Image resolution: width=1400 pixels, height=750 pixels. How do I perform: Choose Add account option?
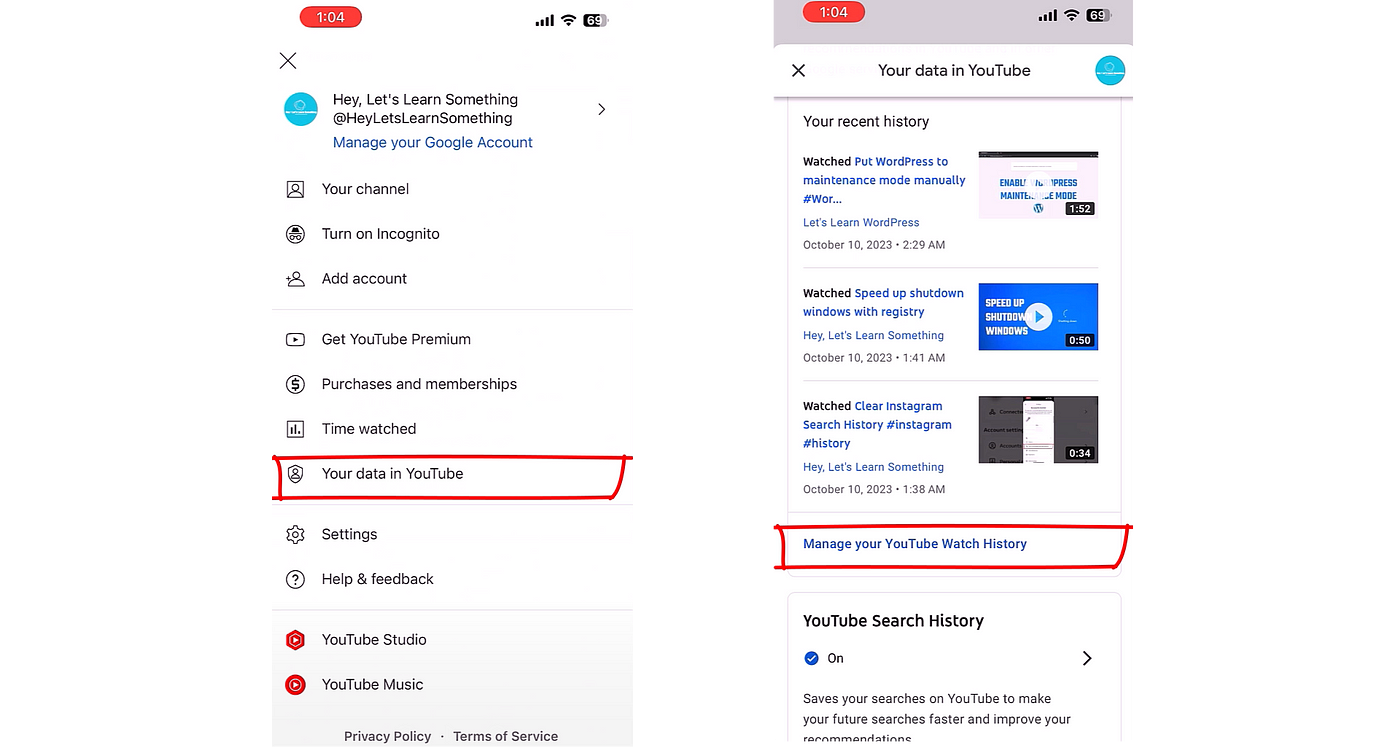[x=364, y=279]
